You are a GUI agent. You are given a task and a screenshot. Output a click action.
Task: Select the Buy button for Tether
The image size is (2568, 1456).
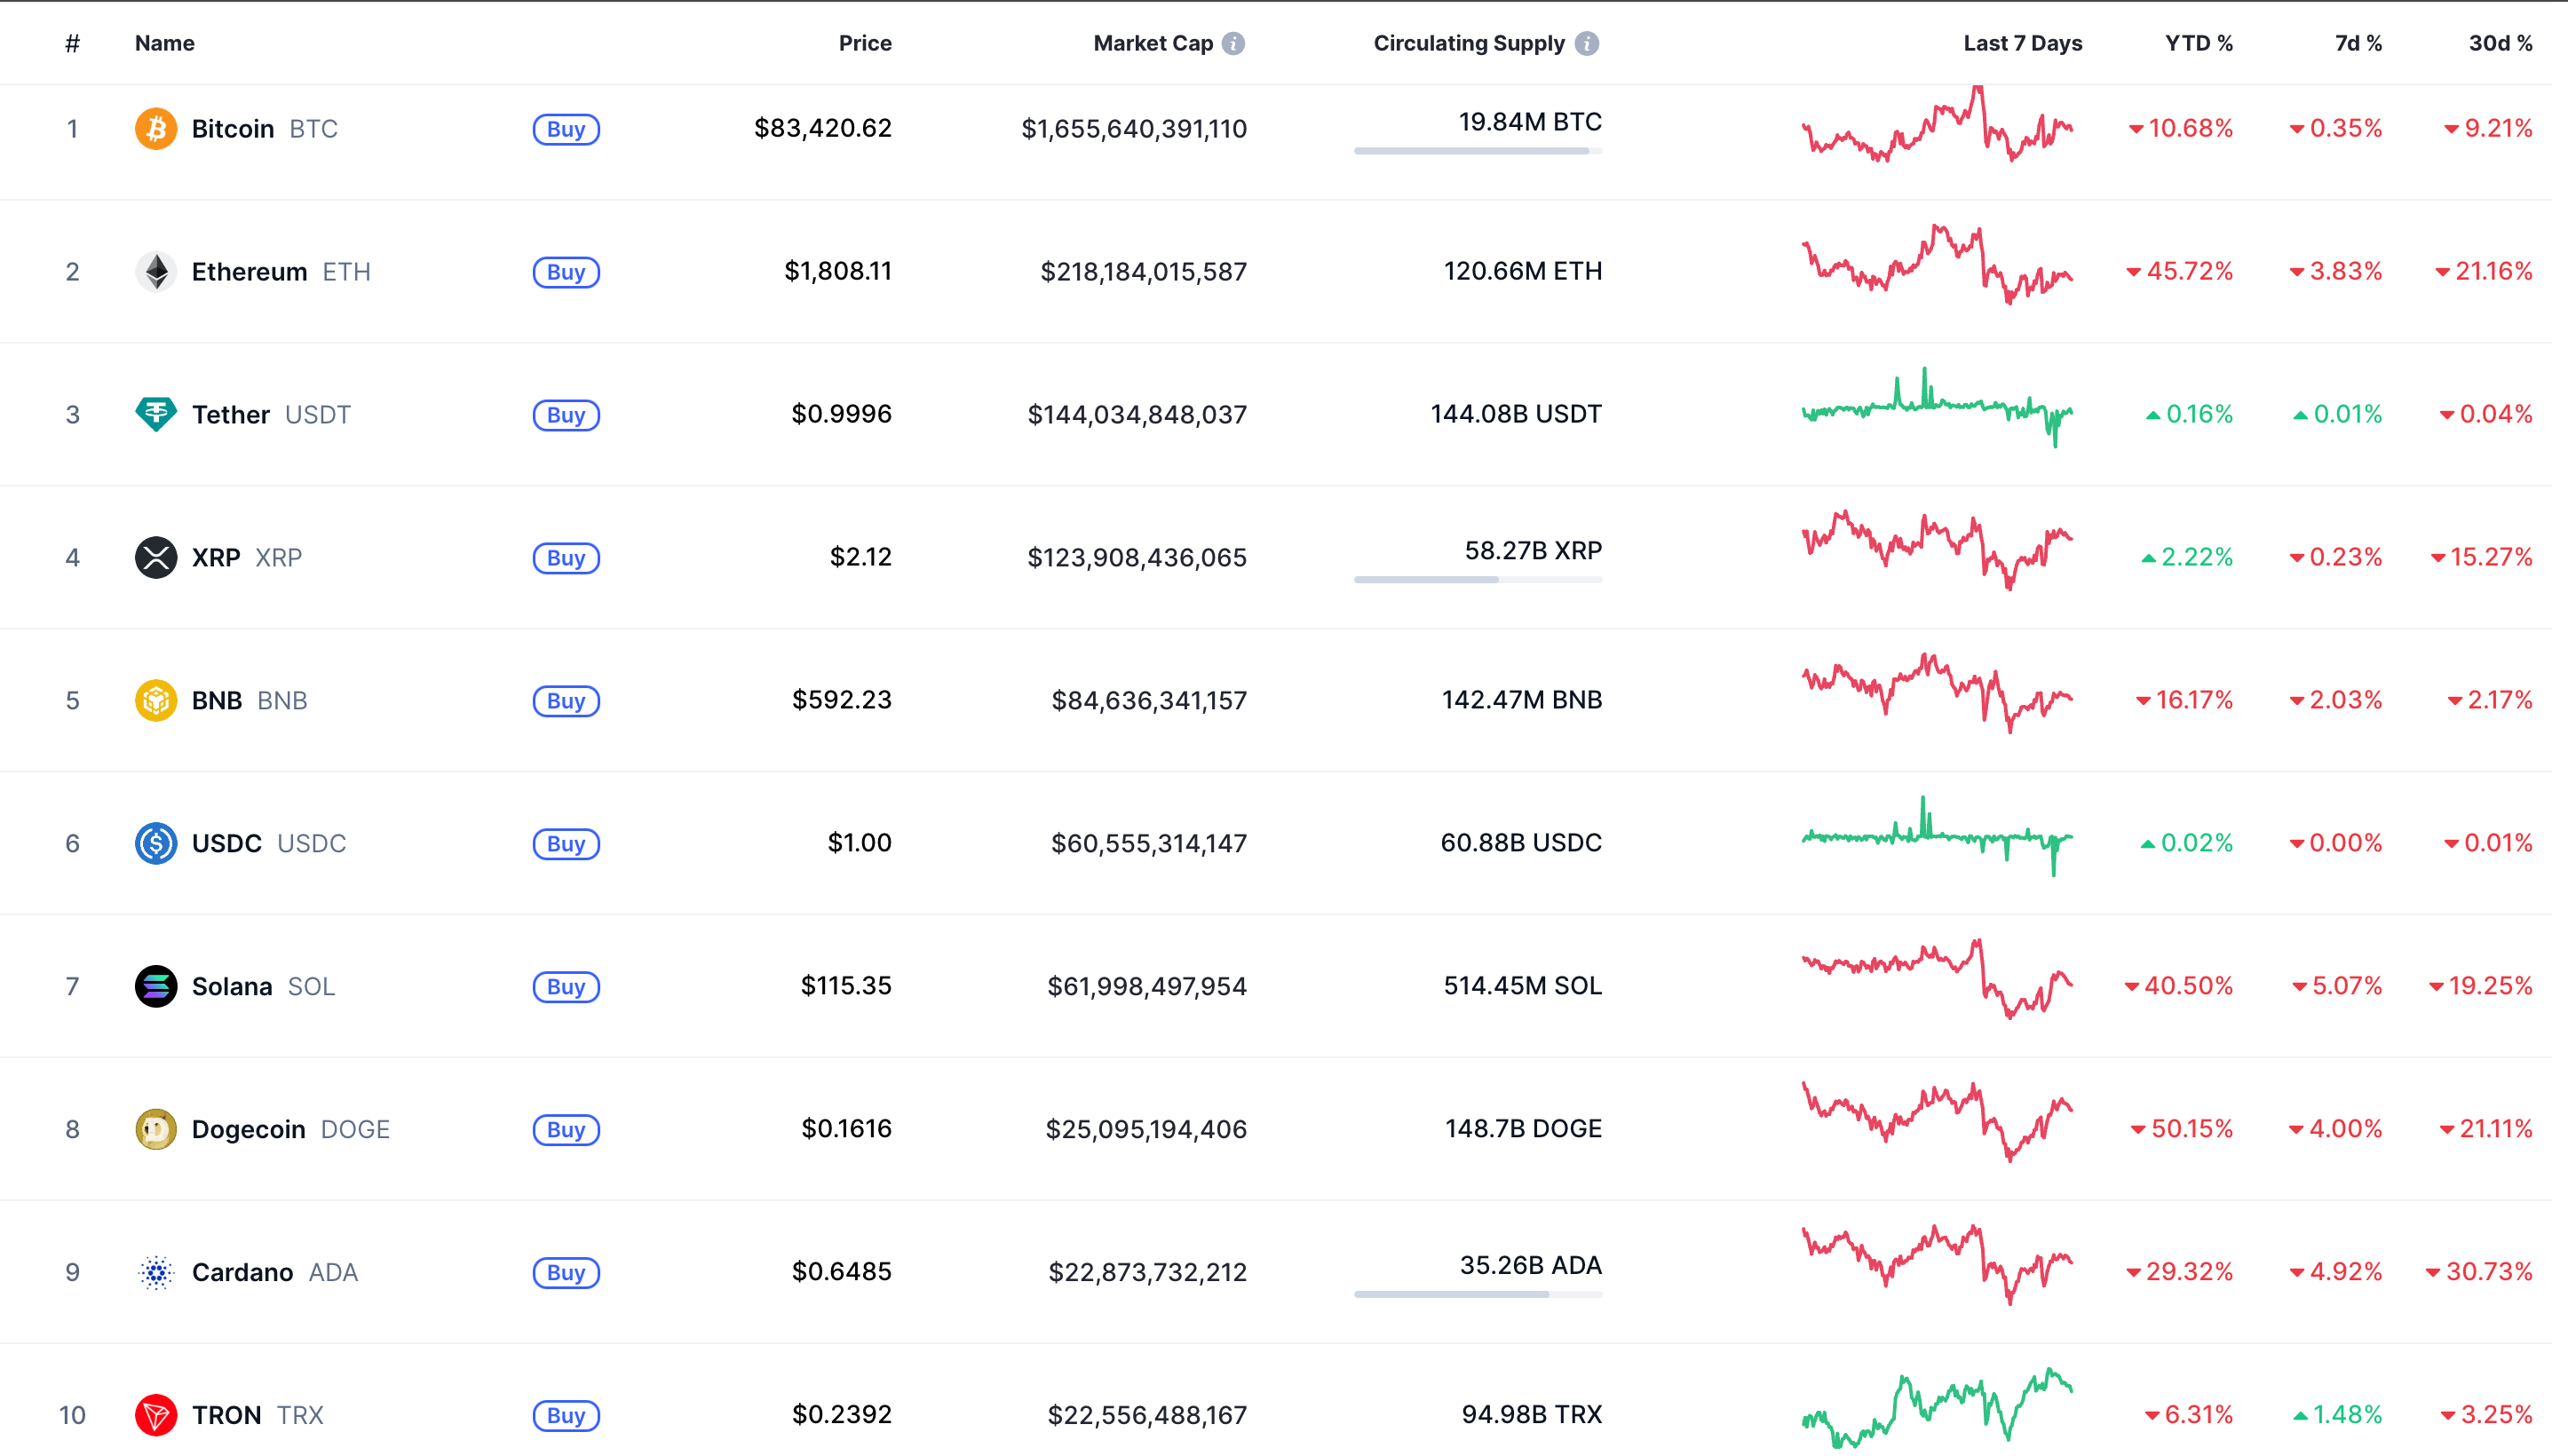(566, 416)
